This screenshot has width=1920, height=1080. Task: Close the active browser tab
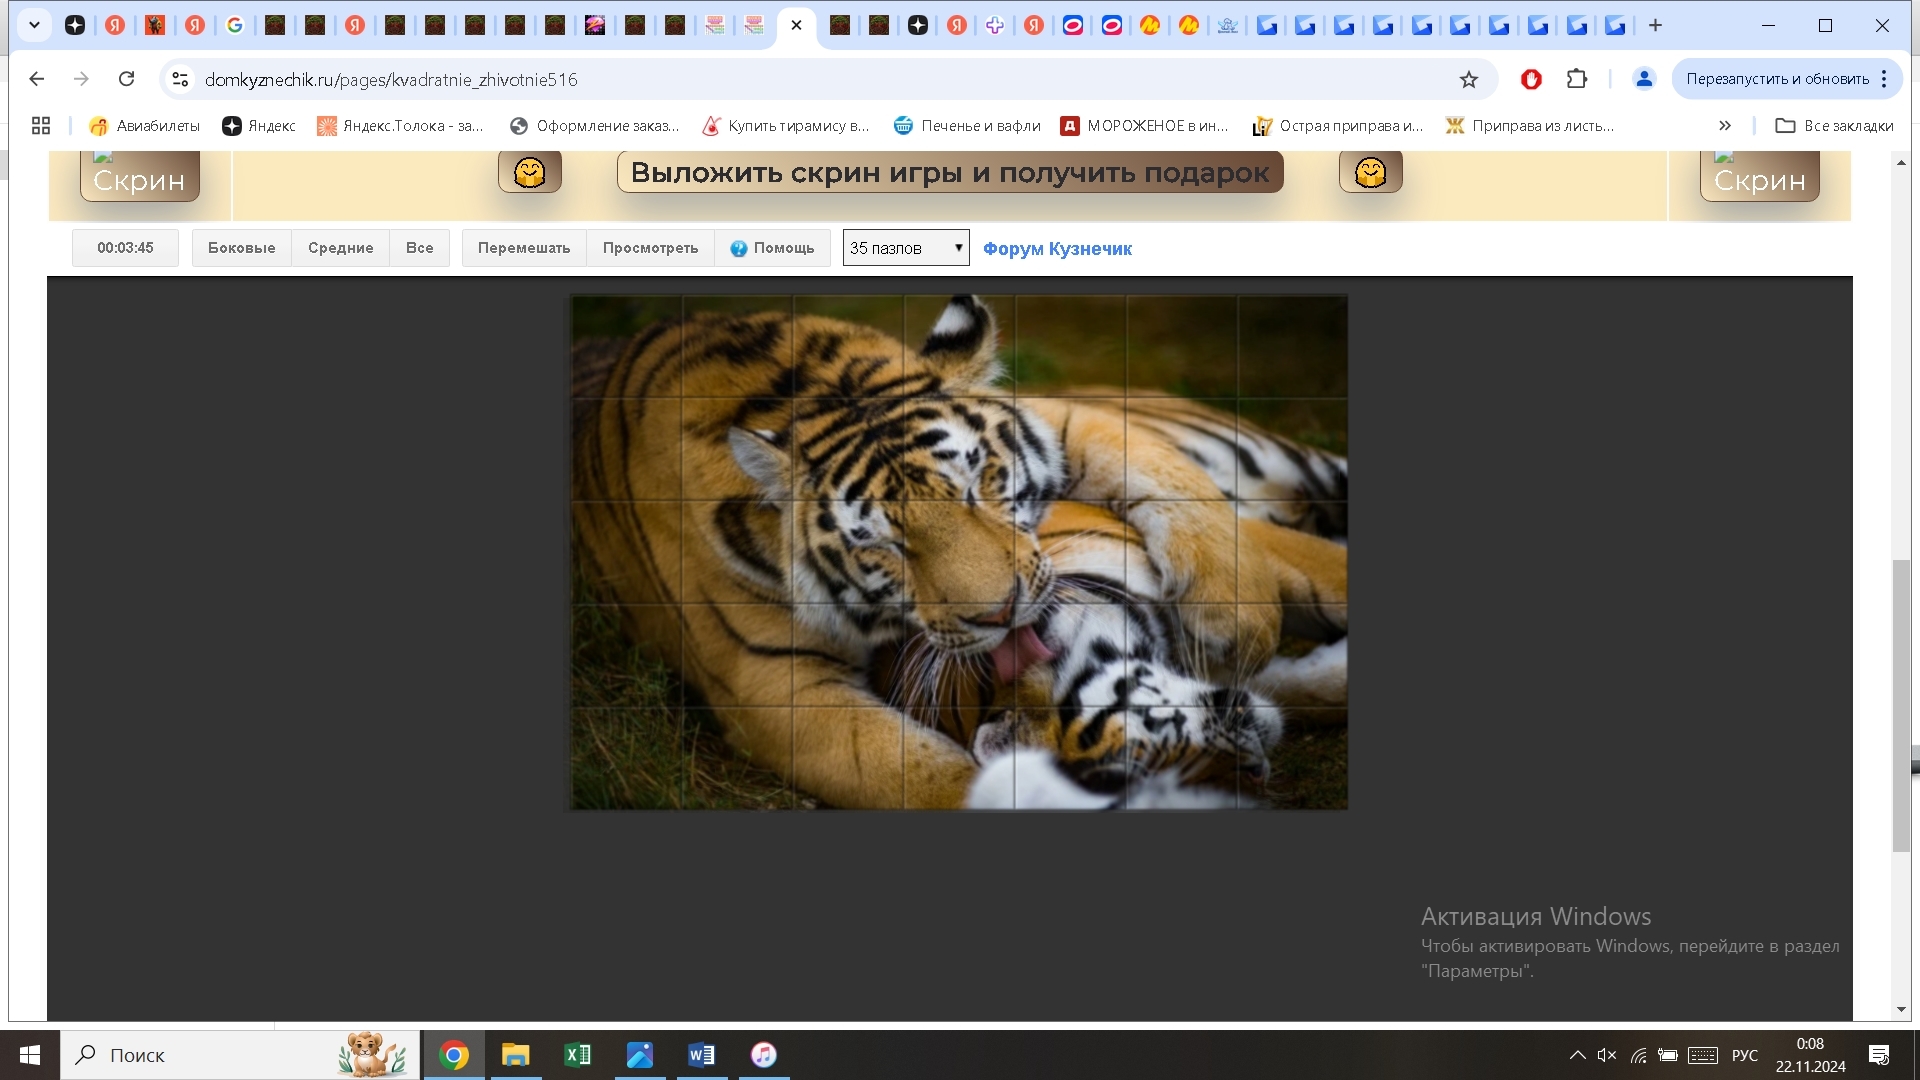click(796, 25)
